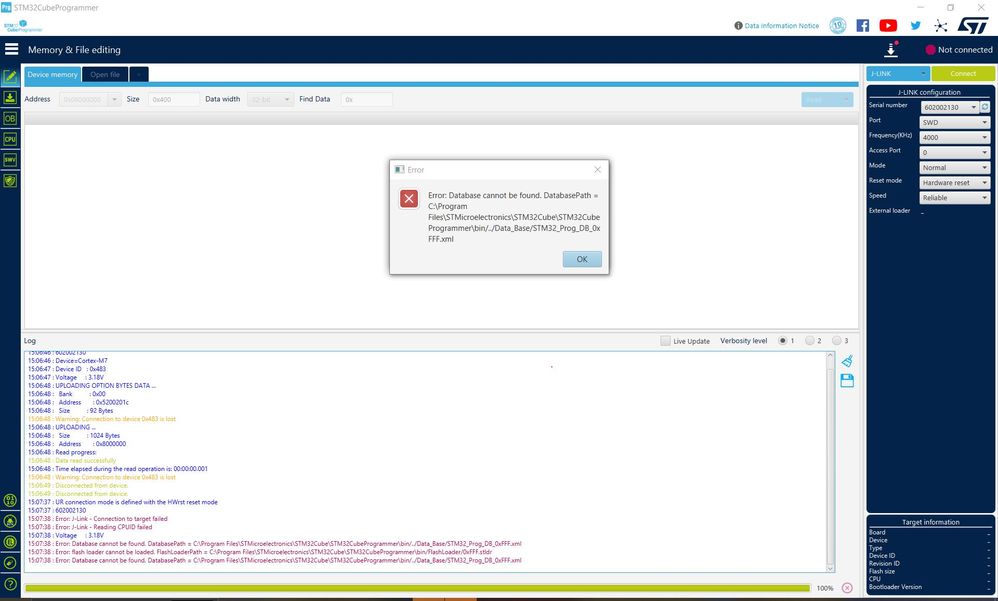Click the log line 'J-Link - Connection to target failed'
The image size is (998, 601).
coord(97,519)
